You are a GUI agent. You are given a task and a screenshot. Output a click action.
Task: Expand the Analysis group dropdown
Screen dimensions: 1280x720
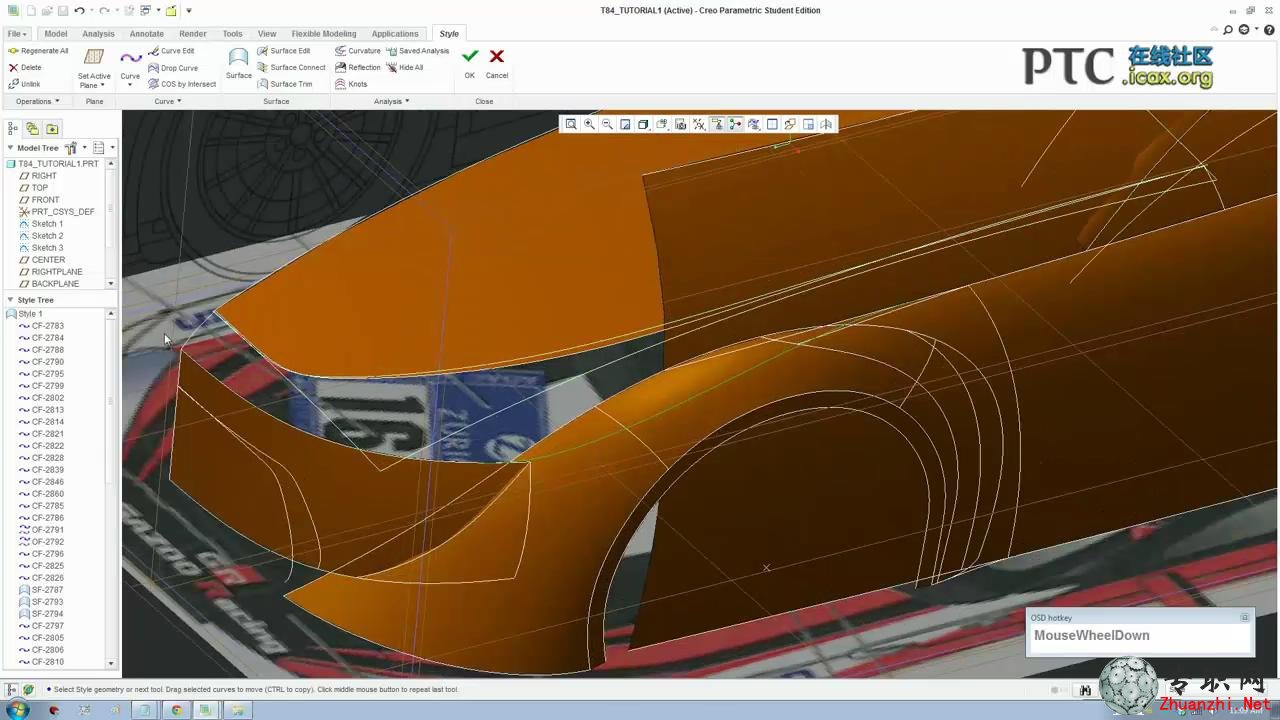(391, 101)
